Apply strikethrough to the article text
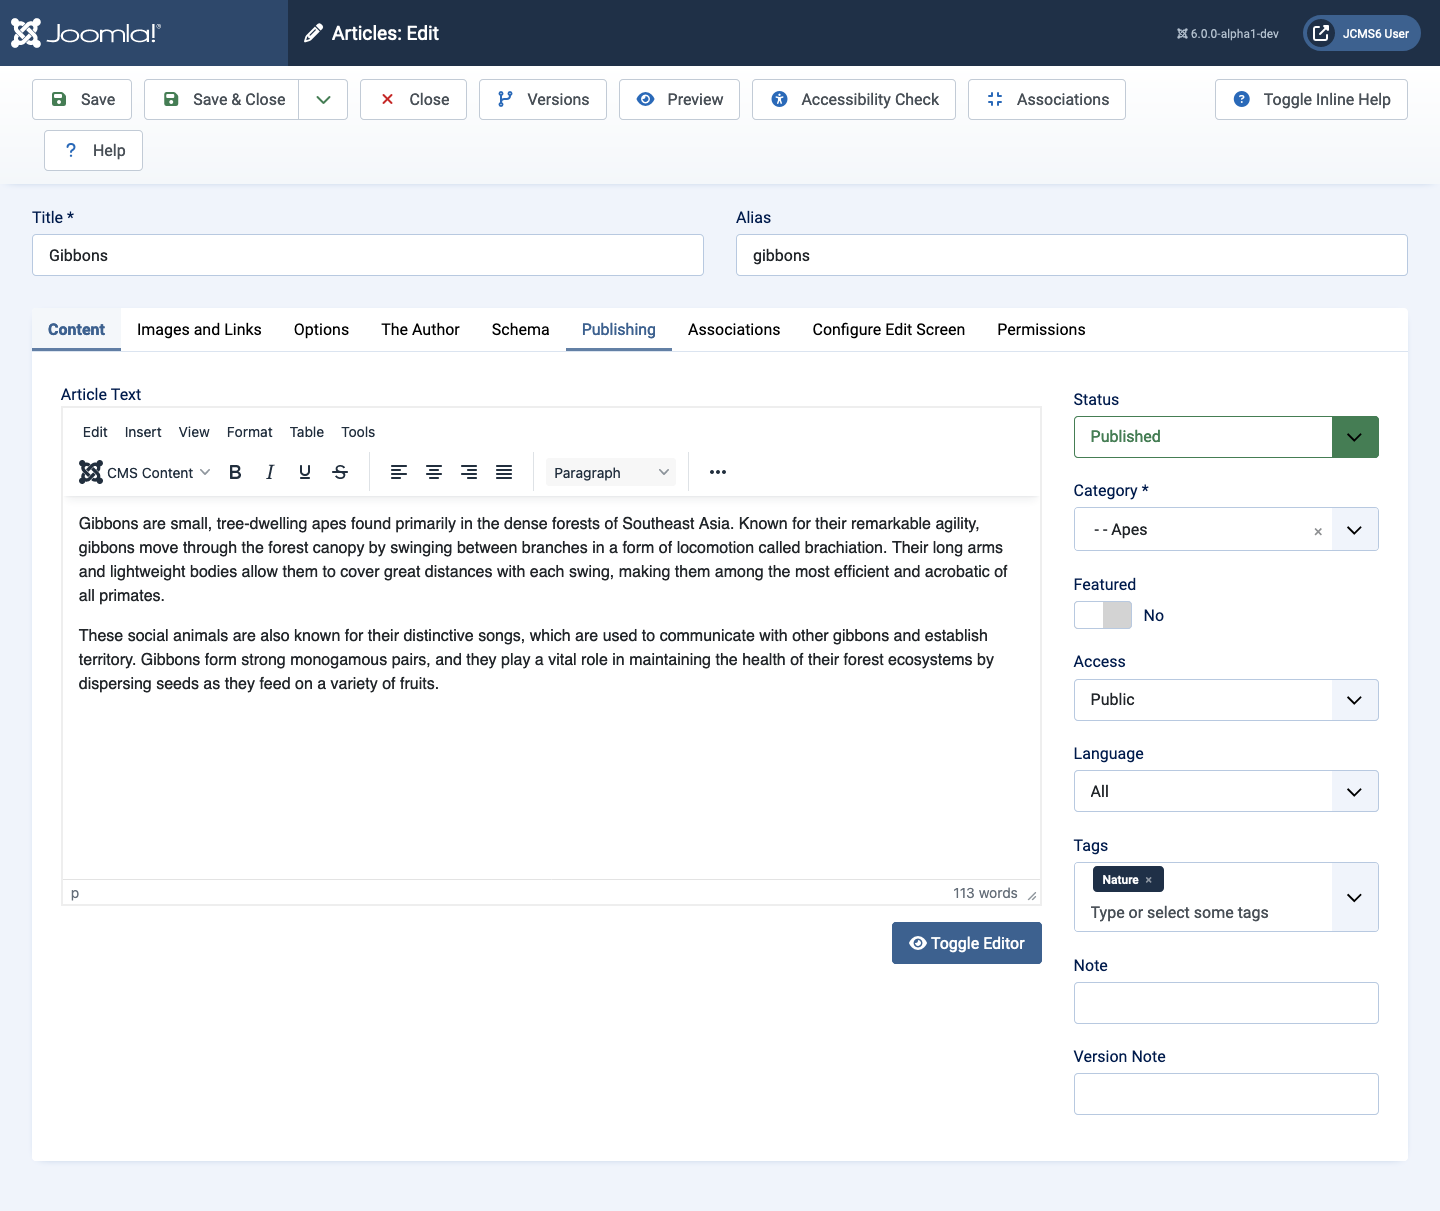The width and height of the screenshot is (1440, 1211). 340,472
